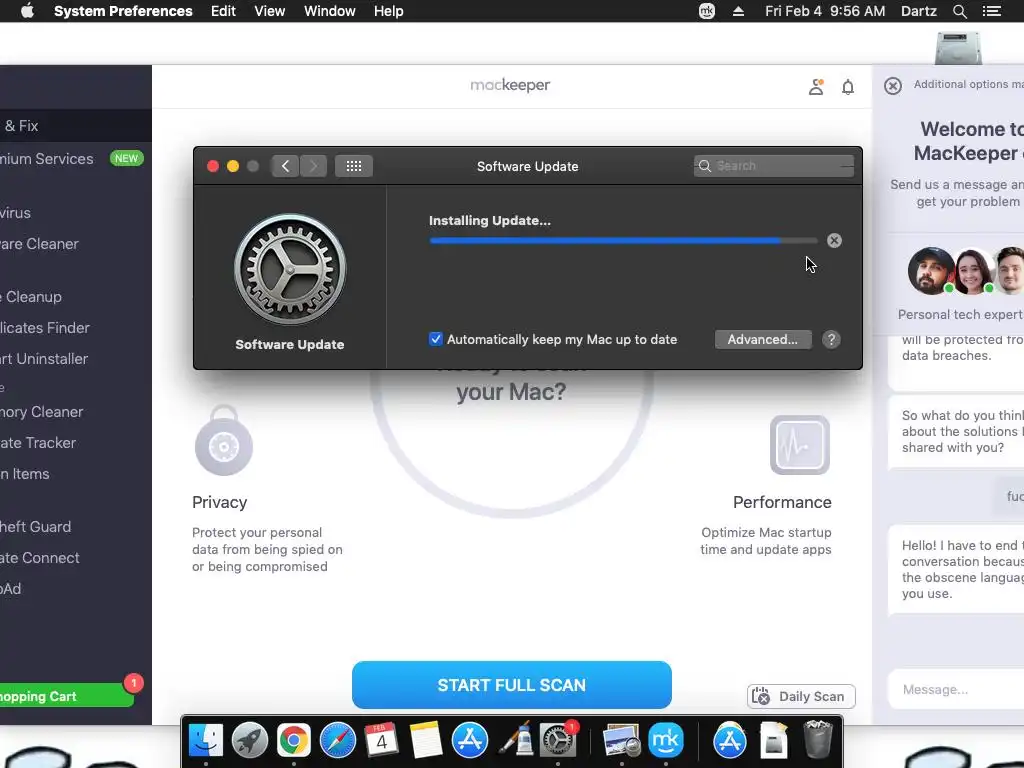The width and height of the screenshot is (1024, 768).
Task: Open the Window menu
Action: click(x=330, y=11)
